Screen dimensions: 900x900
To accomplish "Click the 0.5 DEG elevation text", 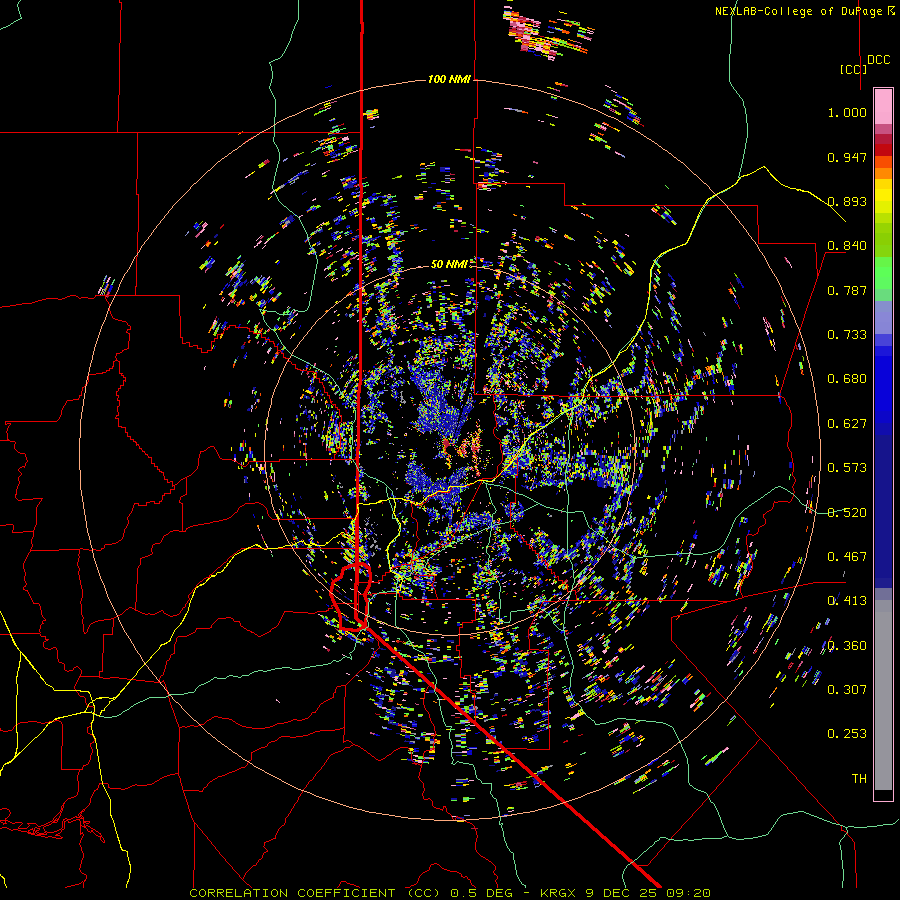I will pyautogui.click(x=481, y=893).
